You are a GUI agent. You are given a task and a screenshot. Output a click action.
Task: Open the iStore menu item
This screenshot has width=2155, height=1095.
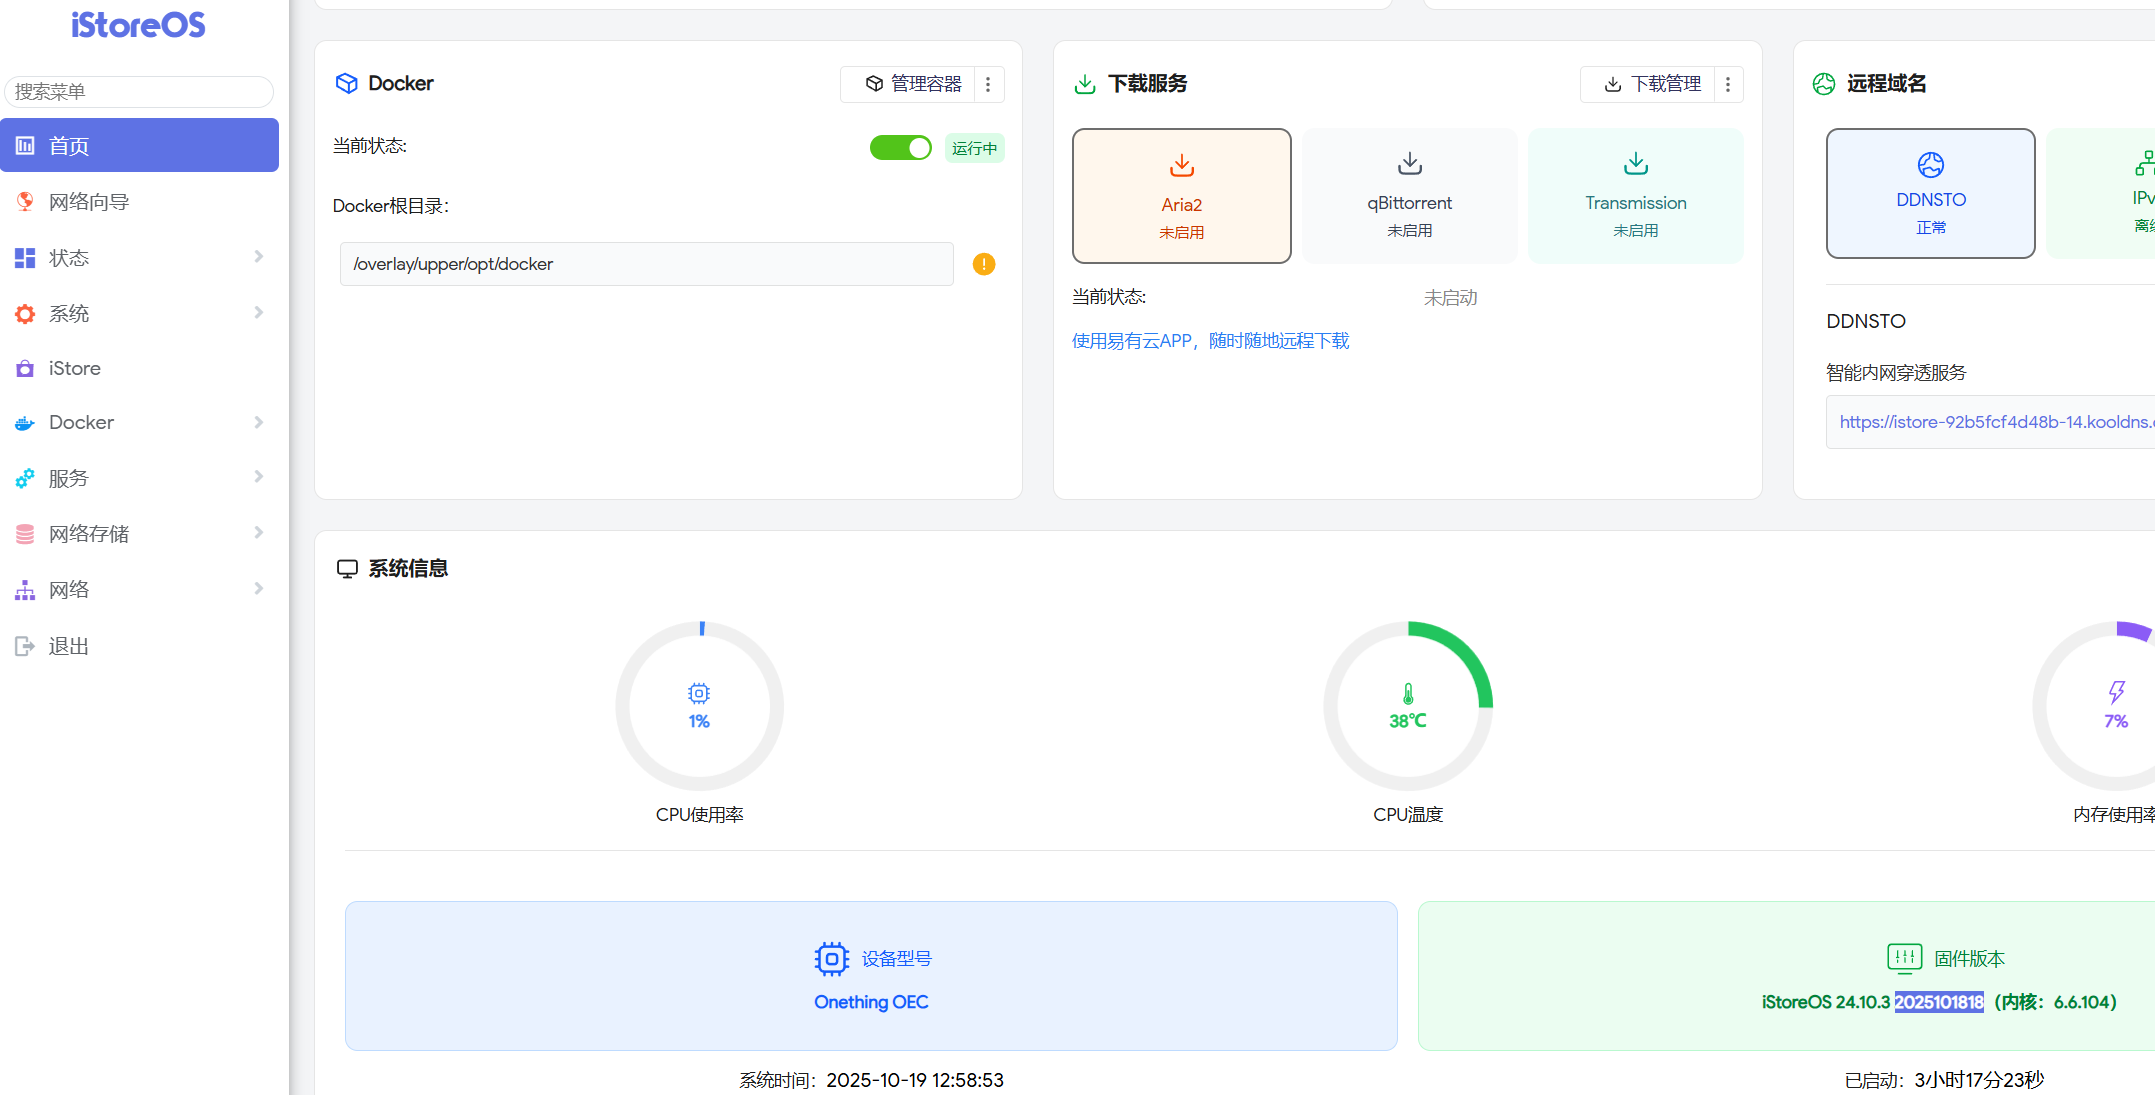point(75,368)
